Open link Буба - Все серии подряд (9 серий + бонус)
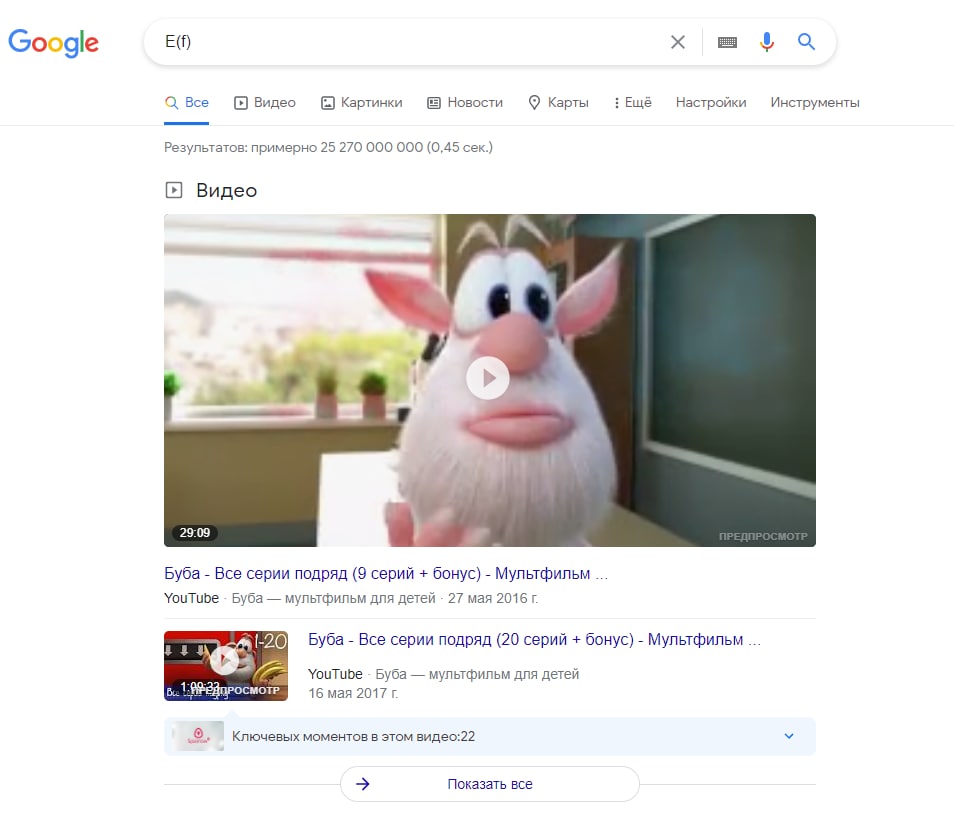Screen dimensions: 954x830 (386, 573)
